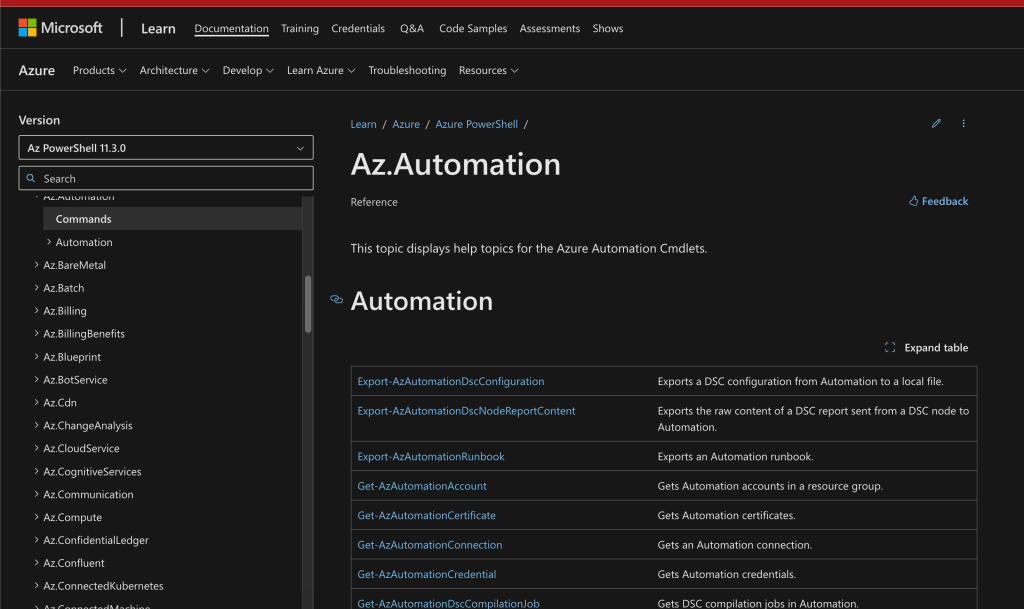Click the Azure brand link

click(37, 70)
